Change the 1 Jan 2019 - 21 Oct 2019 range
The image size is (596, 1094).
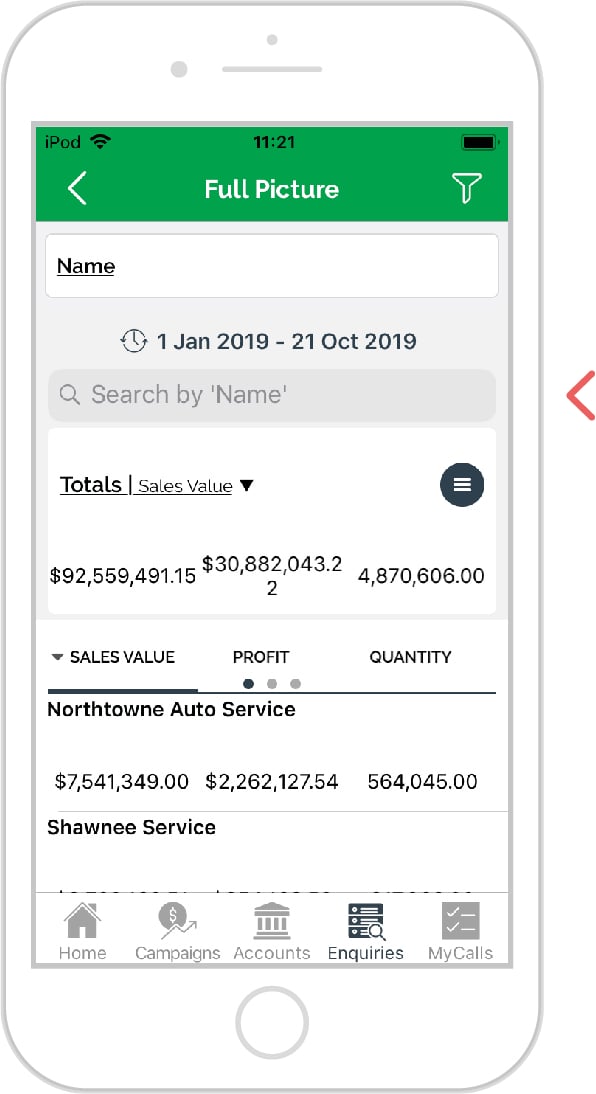286,341
